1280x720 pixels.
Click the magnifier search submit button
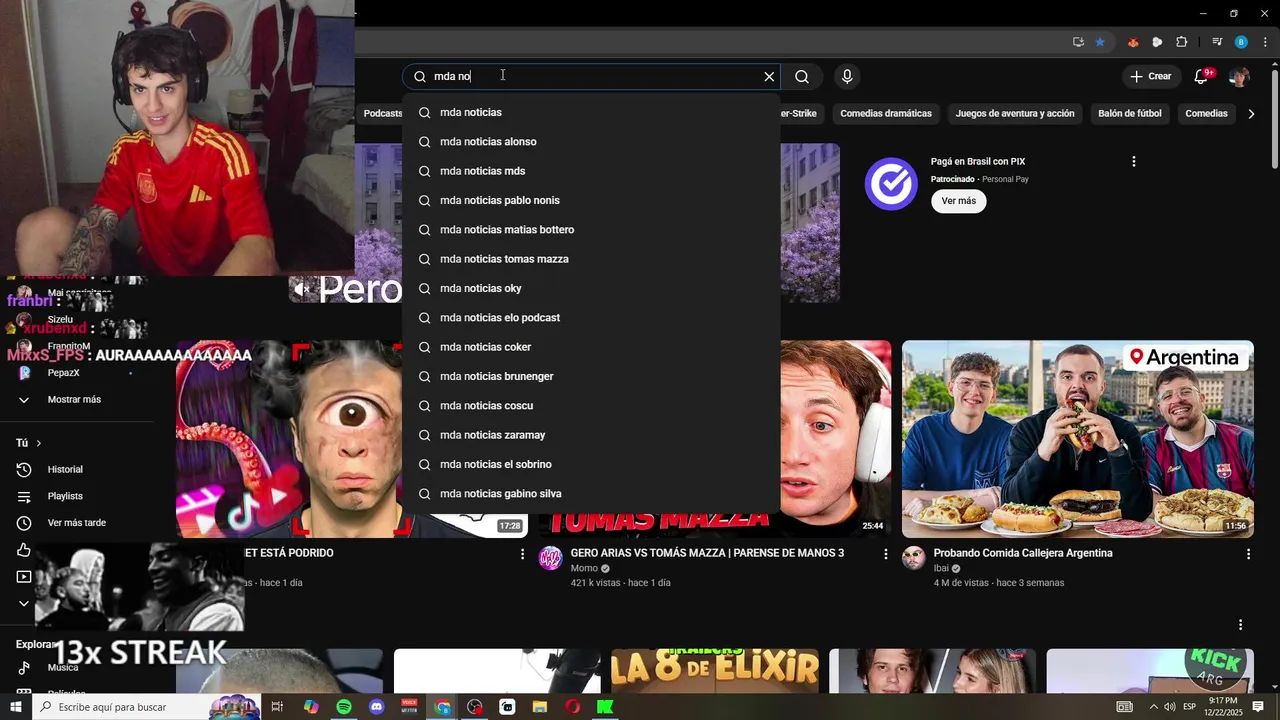802,76
